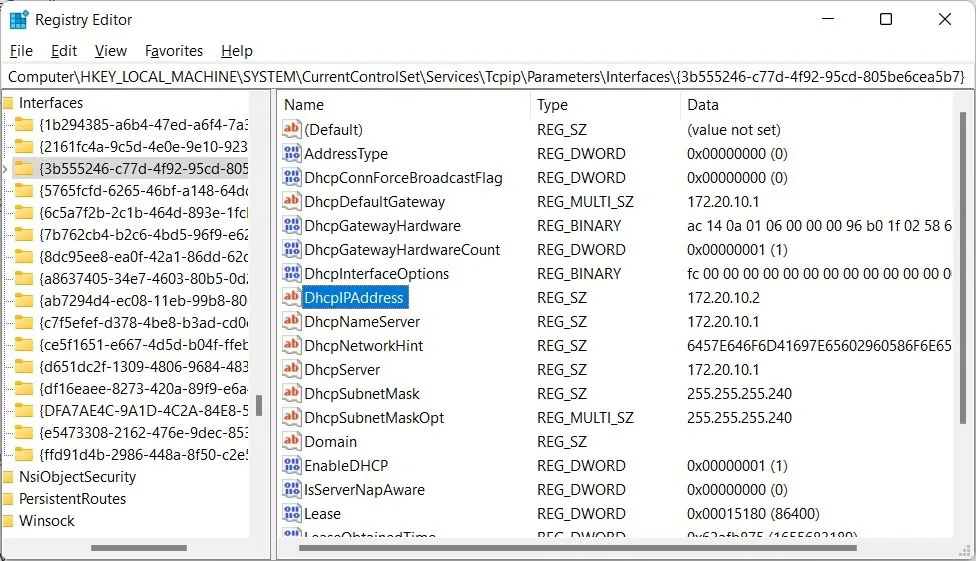Click the window resize grip in bottom corner

coord(966,550)
